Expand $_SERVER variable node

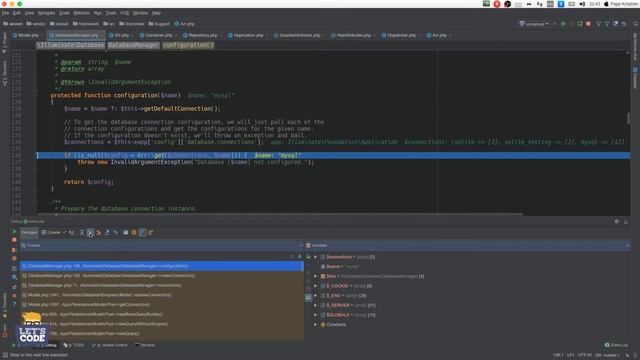coord(316,305)
